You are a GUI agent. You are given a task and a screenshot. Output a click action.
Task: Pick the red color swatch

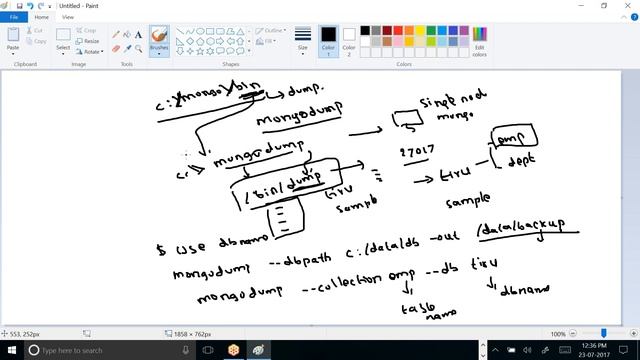pyautogui.click(x=398, y=31)
